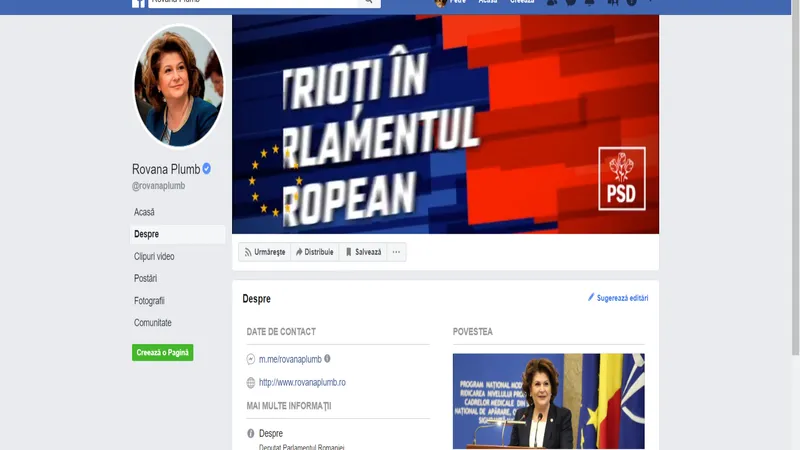This screenshot has width=800, height=450.
Task: Click the info icon beside m.me/rovanaplumb
Action: pyautogui.click(x=328, y=359)
